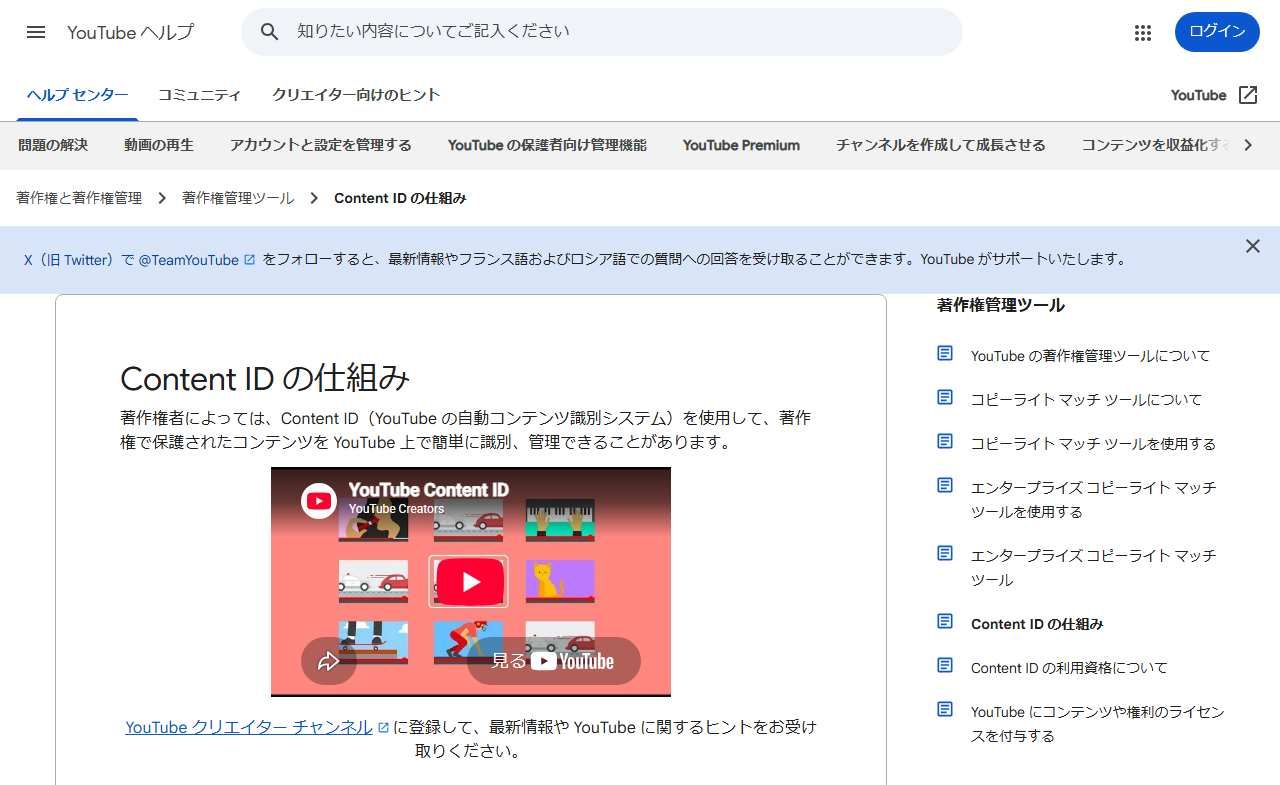
Task: Open YouTube クリエイター チャンネル link
Action: 249,728
